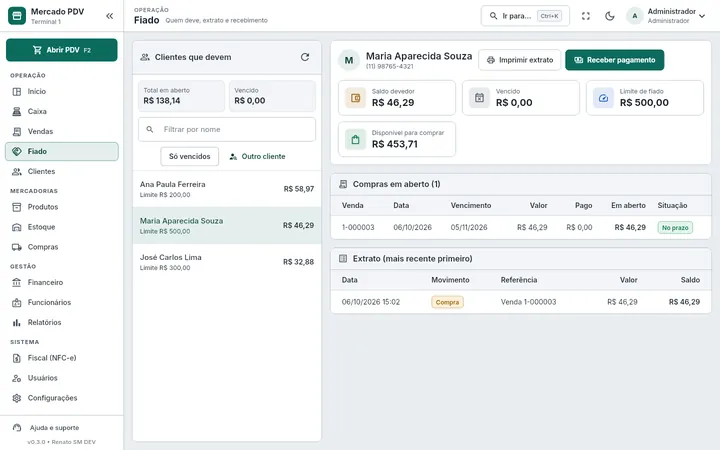Click the Mercado PDV logo icon
The image size is (720, 450).
click(x=17, y=16)
